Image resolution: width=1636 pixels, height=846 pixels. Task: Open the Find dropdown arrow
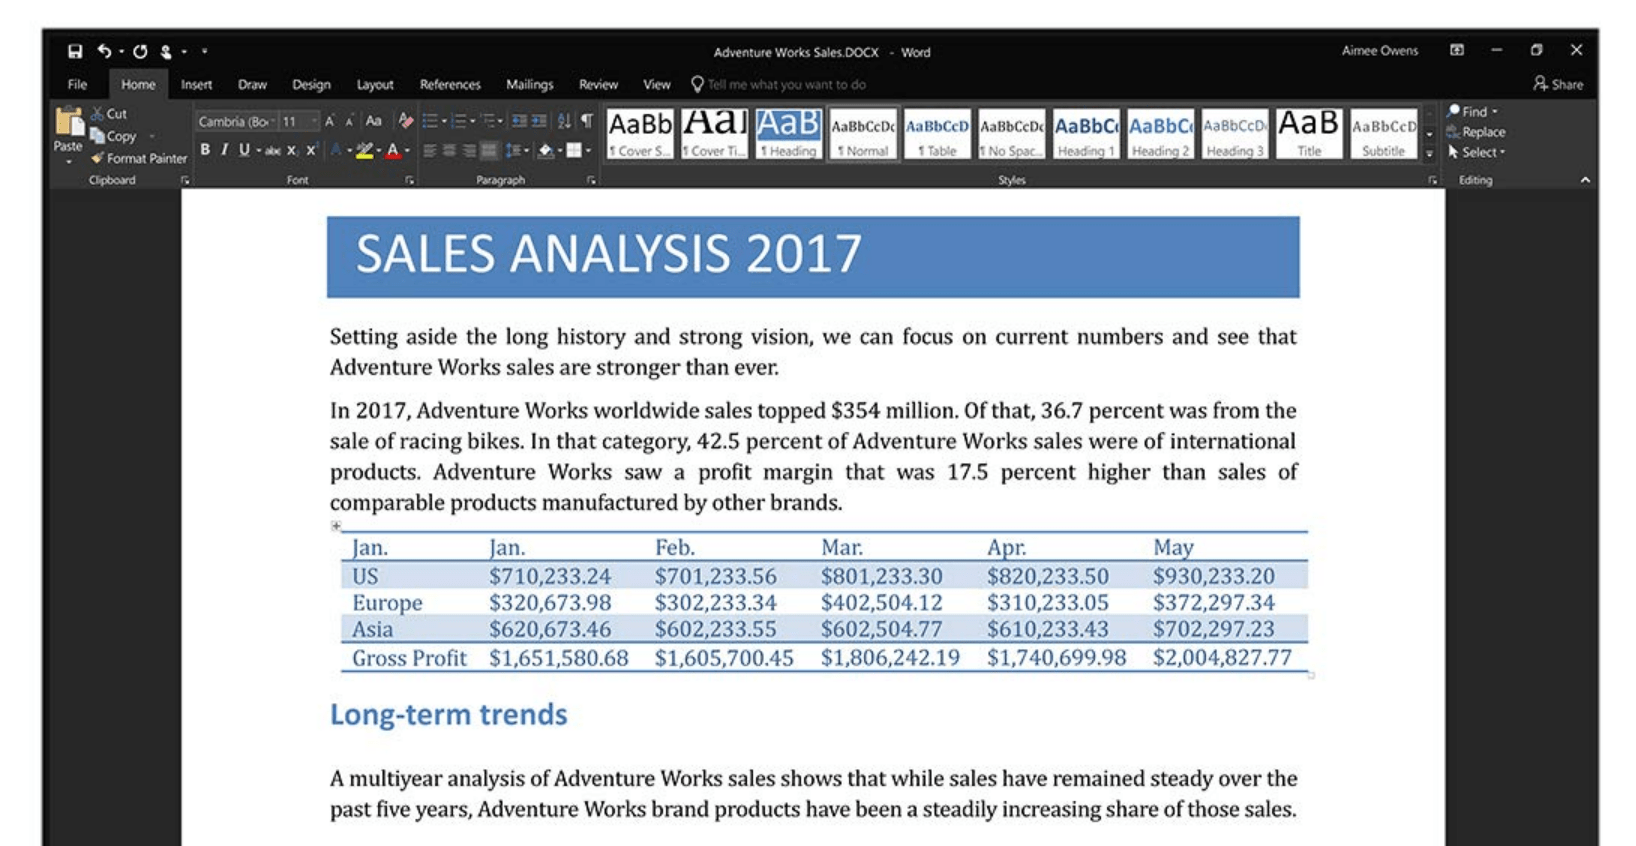click(x=1494, y=111)
